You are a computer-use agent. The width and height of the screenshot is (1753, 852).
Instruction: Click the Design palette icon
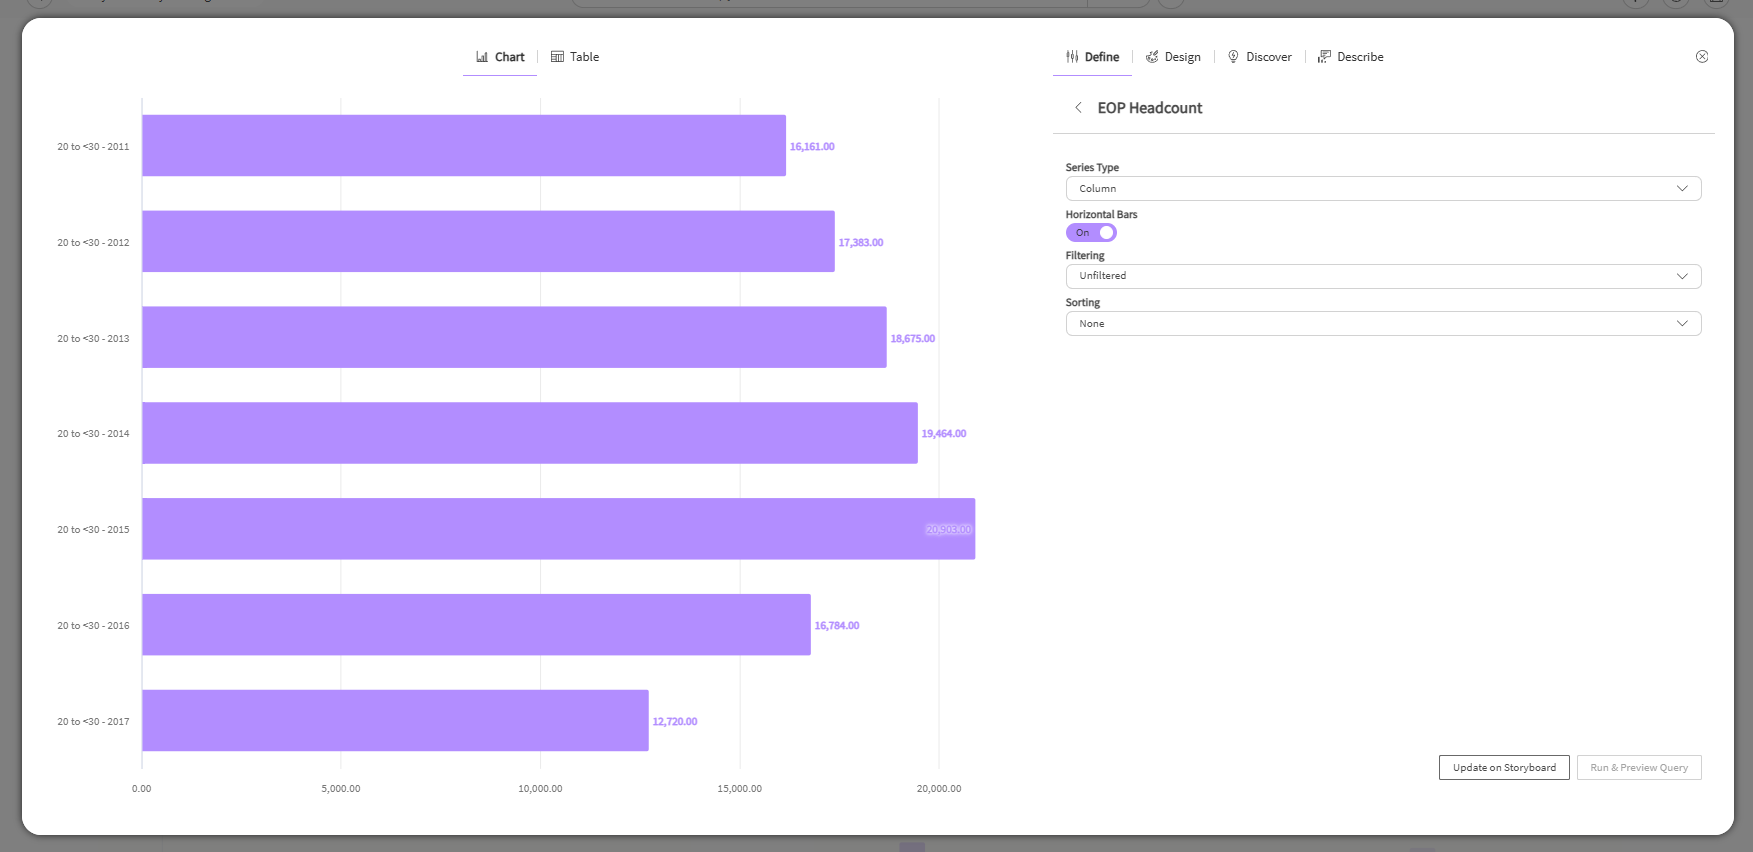(1152, 57)
